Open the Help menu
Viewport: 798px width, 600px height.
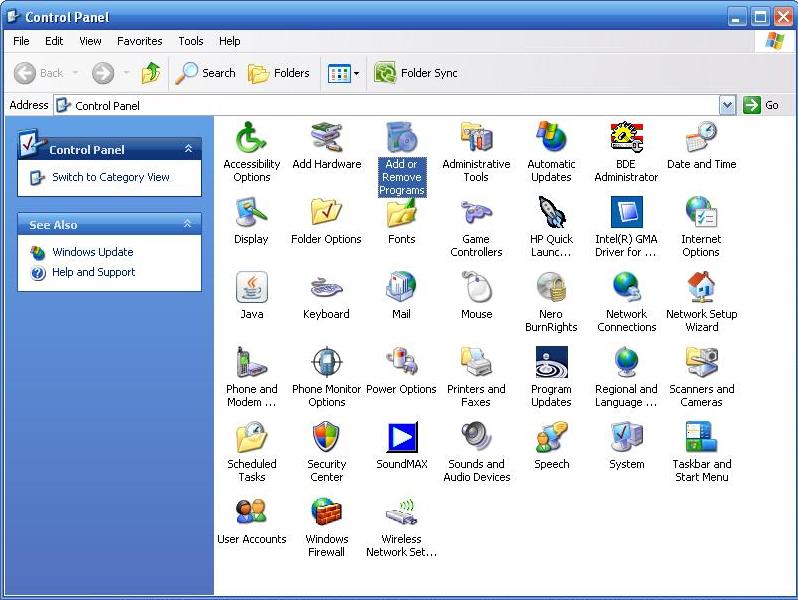point(230,41)
